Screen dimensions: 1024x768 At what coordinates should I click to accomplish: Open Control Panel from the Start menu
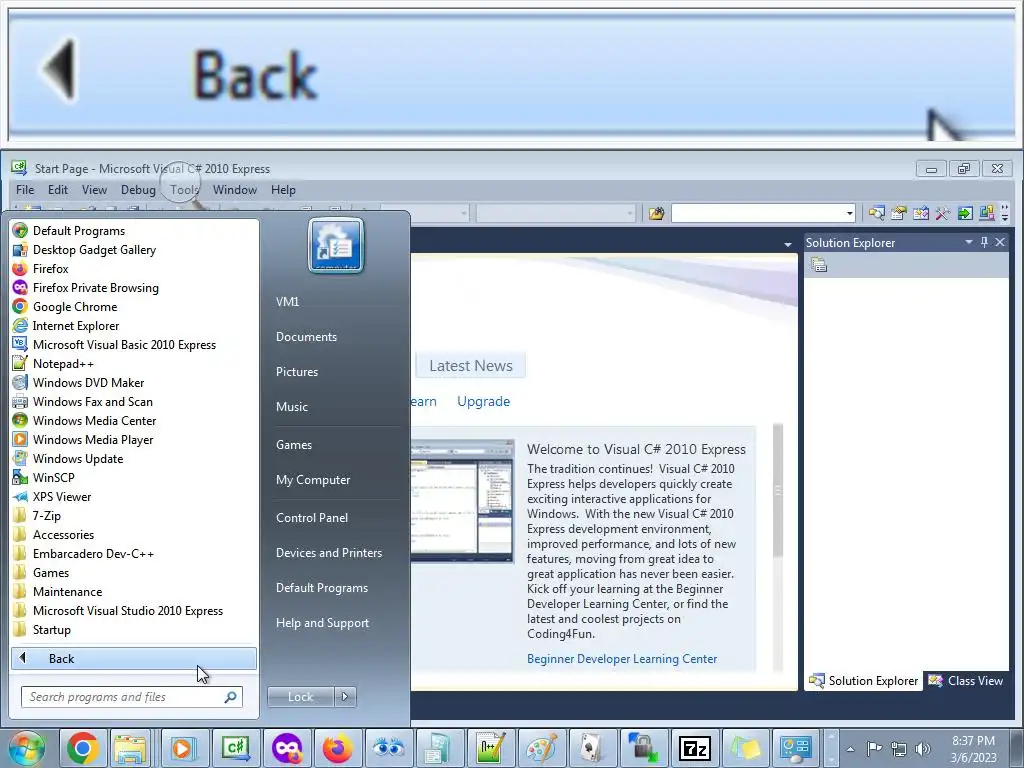[312, 517]
